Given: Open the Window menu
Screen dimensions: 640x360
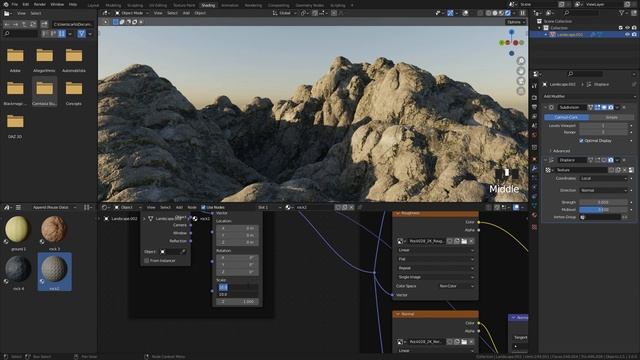Looking at the screenshot, I should pyautogui.click(x=57, y=4).
